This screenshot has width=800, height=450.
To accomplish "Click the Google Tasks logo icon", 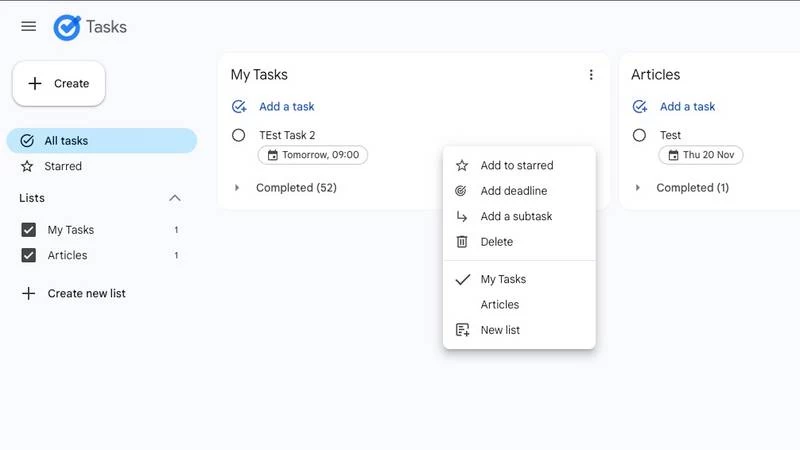I will (x=67, y=27).
